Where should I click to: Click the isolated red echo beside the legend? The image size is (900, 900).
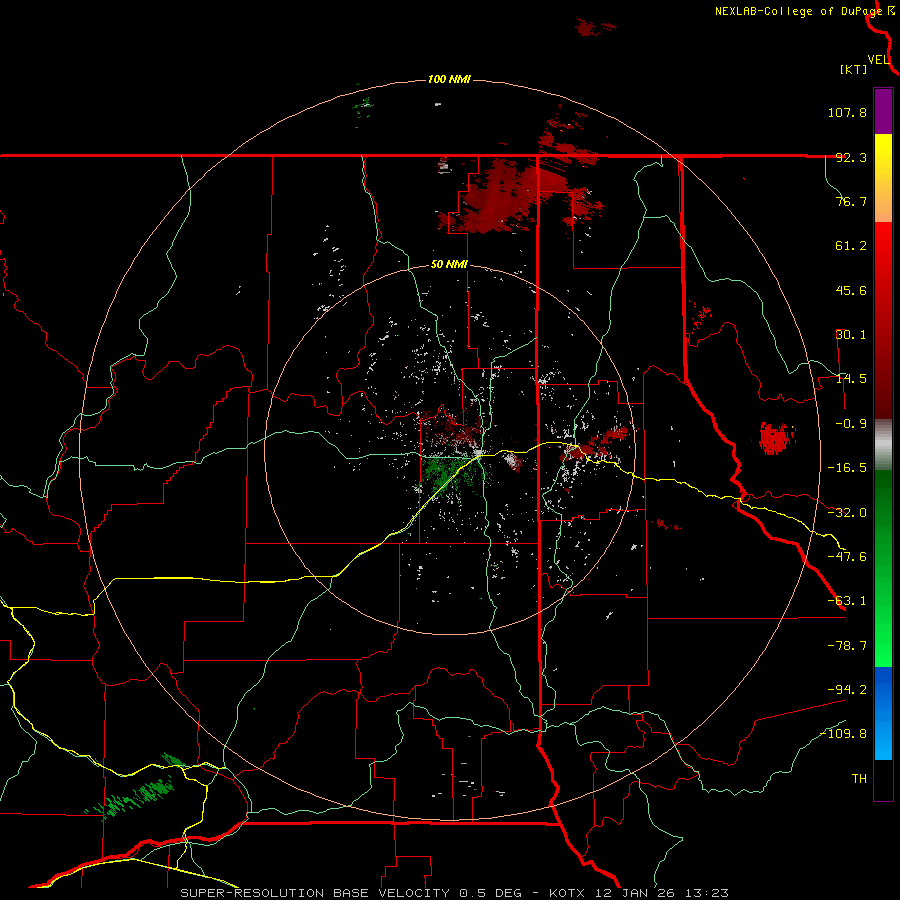[777, 438]
